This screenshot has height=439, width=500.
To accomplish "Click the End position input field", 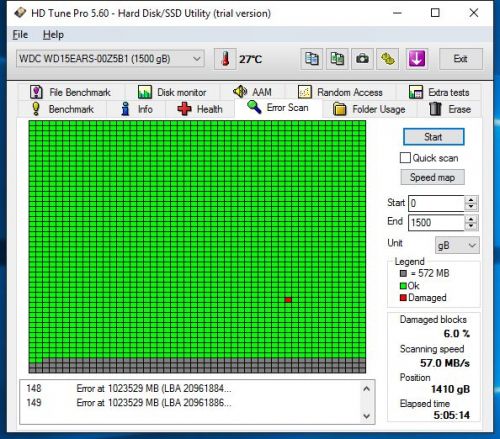I will coord(436,222).
